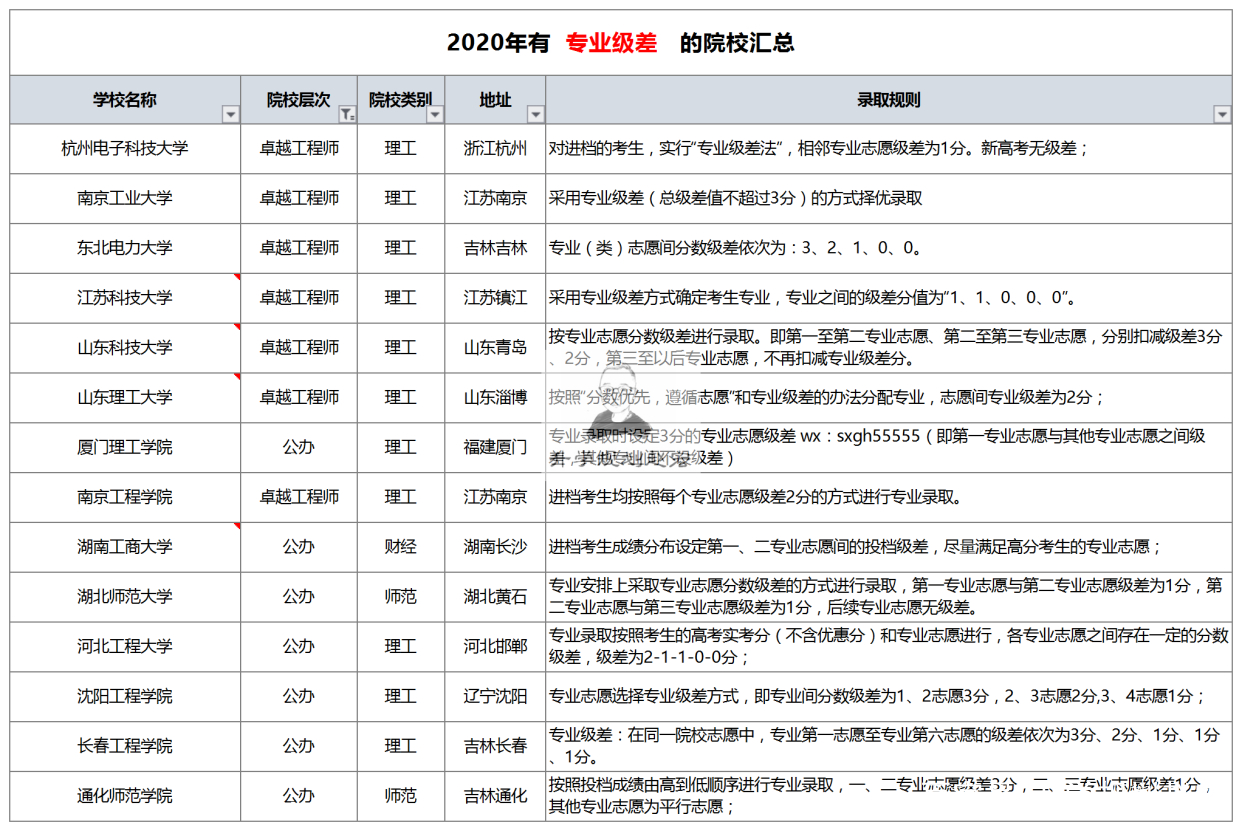The height and width of the screenshot is (831, 1242).
Task: Select the cell 河北工程大学
Action: point(125,647)
